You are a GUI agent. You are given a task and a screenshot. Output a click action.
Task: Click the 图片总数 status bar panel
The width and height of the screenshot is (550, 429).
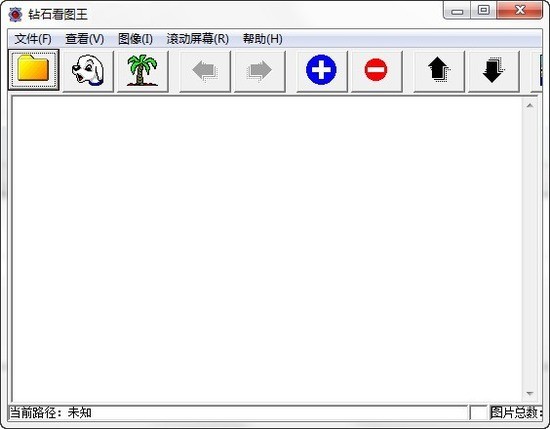click(516, 413)
